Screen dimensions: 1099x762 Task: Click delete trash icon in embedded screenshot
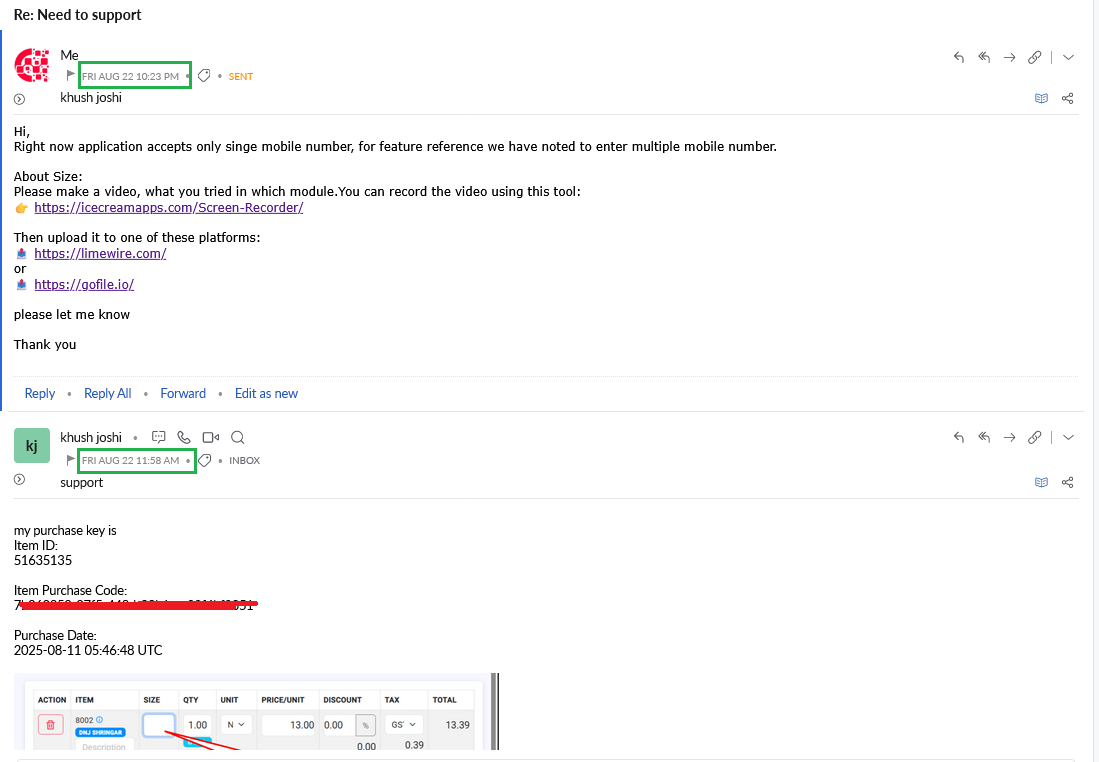click(50, 725)
